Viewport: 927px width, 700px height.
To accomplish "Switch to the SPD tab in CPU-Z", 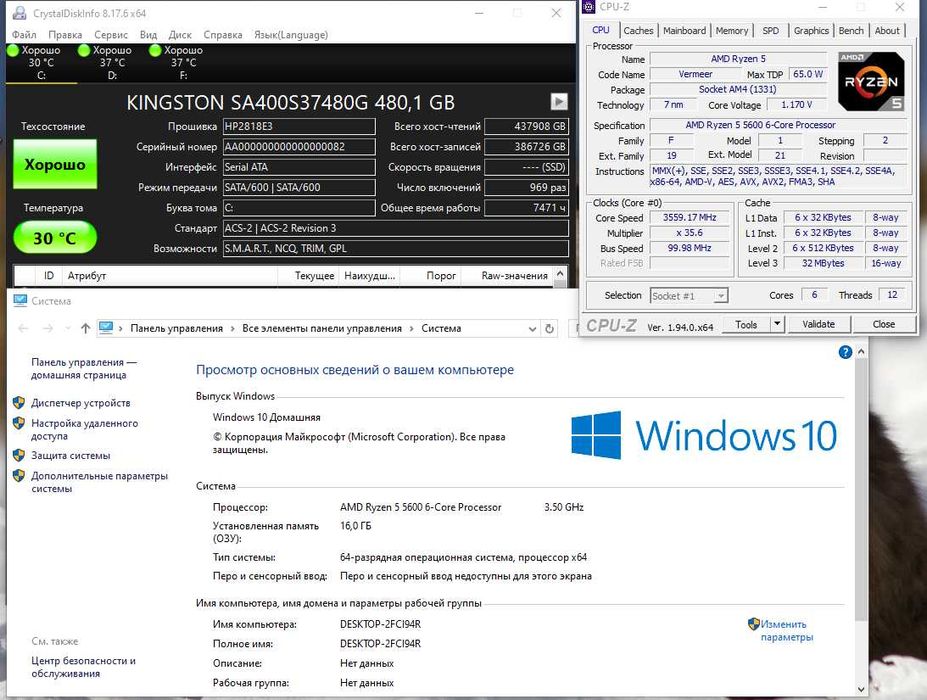I will [770, 30].
